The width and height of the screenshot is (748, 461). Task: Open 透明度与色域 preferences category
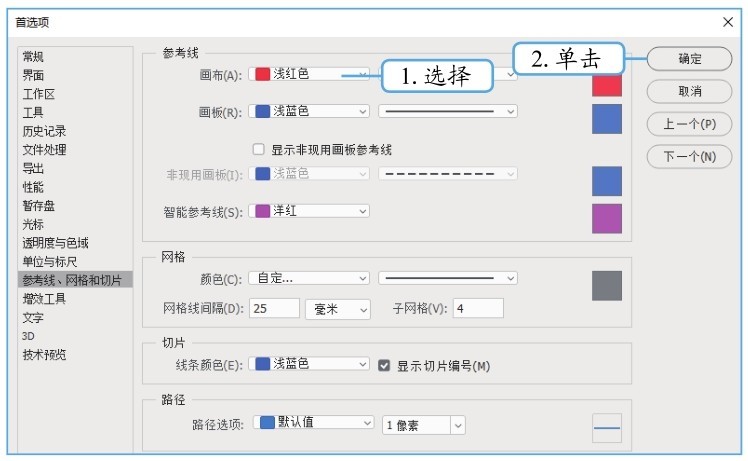point(55,243)
